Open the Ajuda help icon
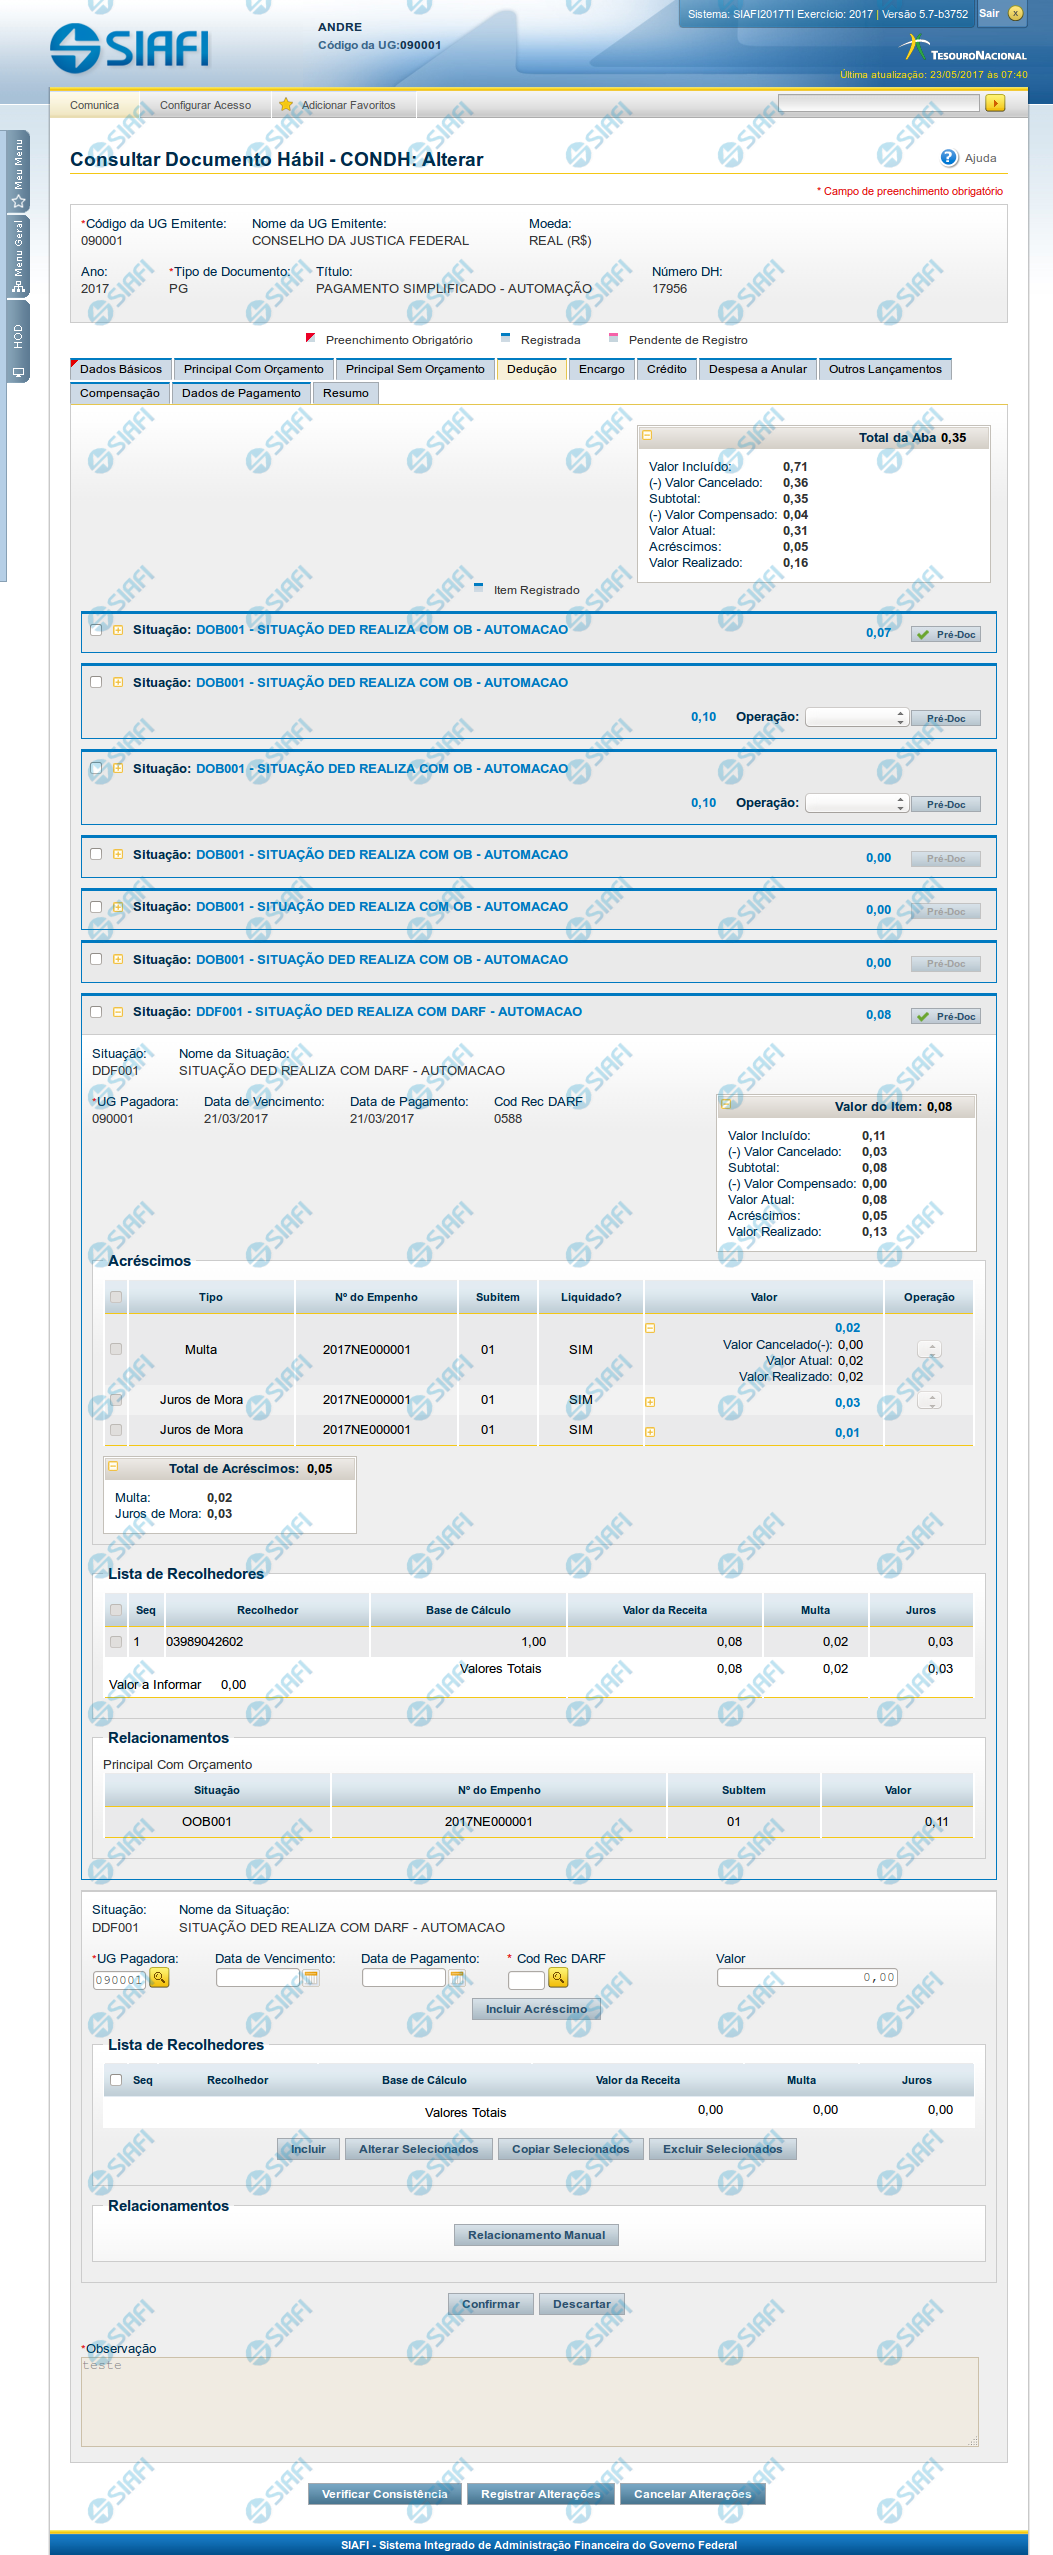This screenshot has width=1053, height=2555. pos(948,158)
